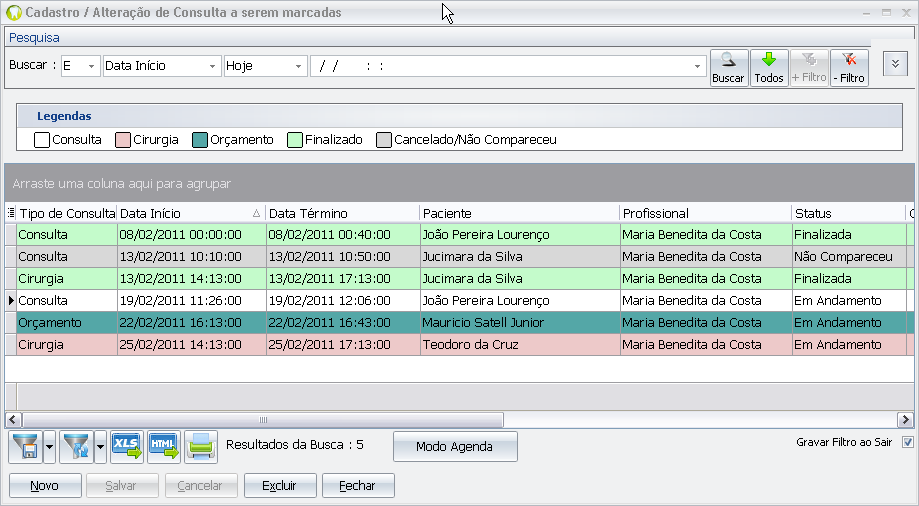This screenshot has height=506, width=919.
Task: Click the Pesquisa section title
Action: pos(34,38)
